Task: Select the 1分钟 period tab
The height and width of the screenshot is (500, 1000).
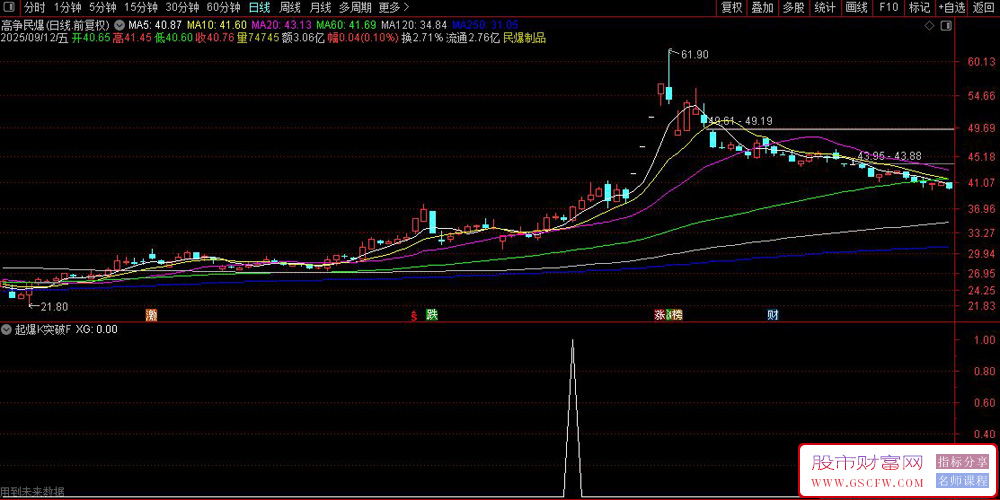Action: click(67, 8)
